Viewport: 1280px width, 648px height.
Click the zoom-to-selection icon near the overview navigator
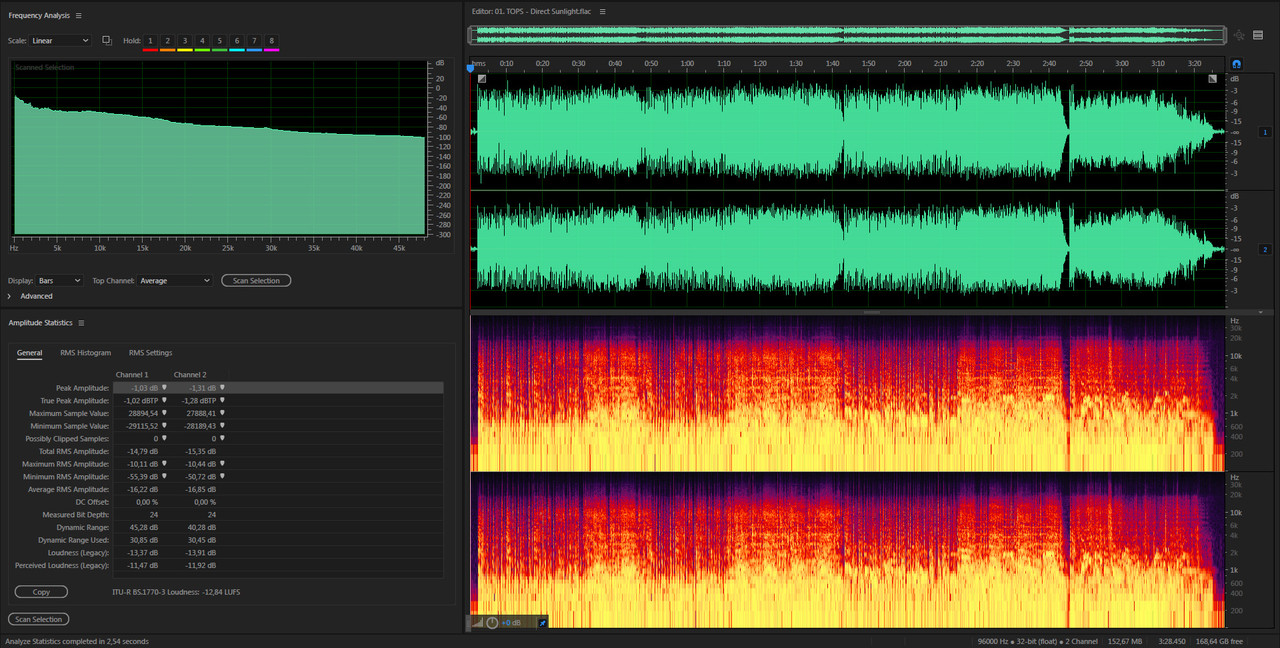(1239, 35)
